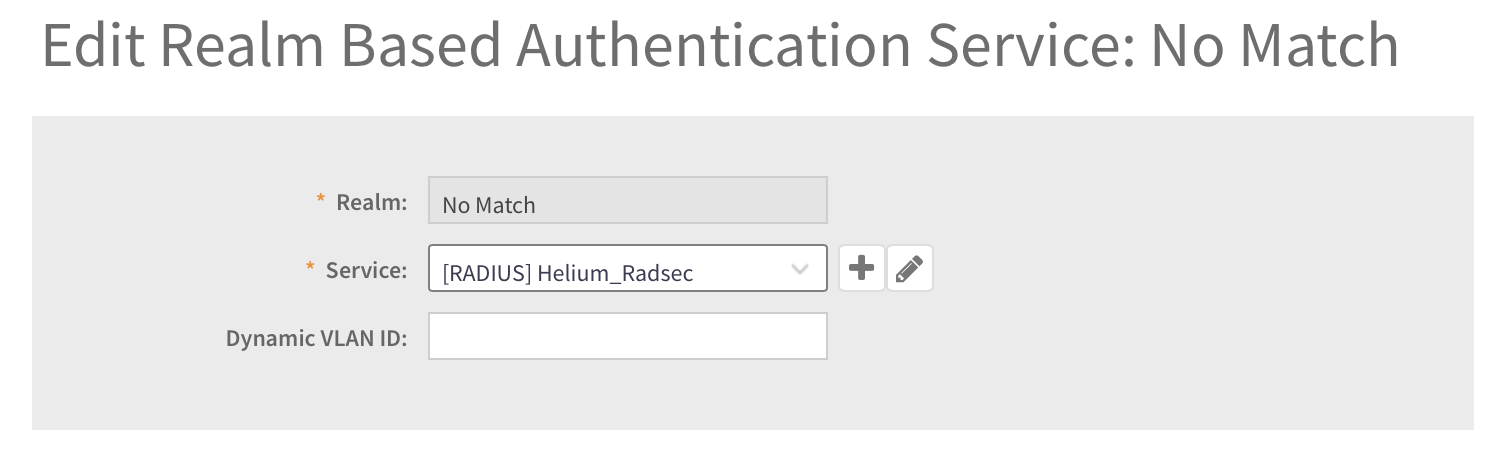The image size is (1494, 468).
Task: Click the Dynamic VLAN ID label
Action: tap(316, 338)
